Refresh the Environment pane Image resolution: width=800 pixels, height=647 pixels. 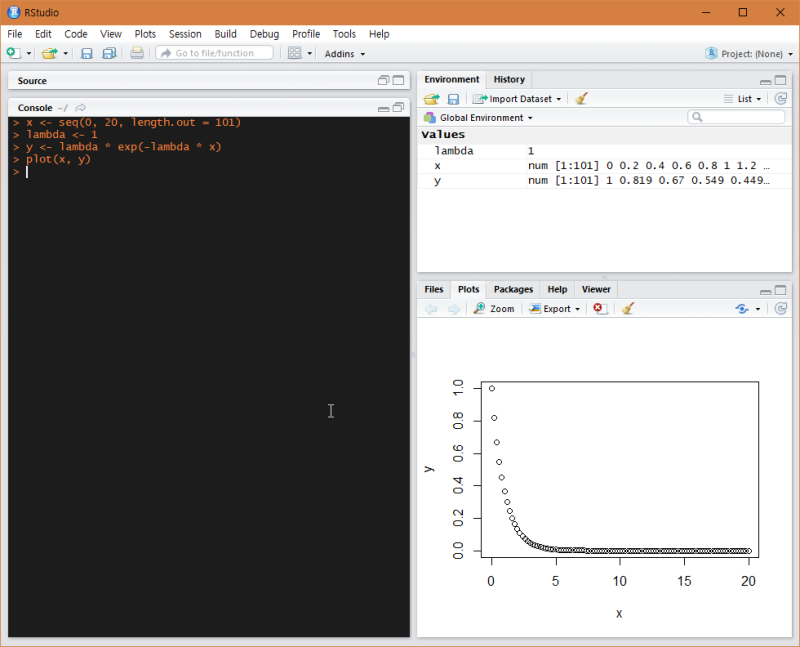click(781, 99)
